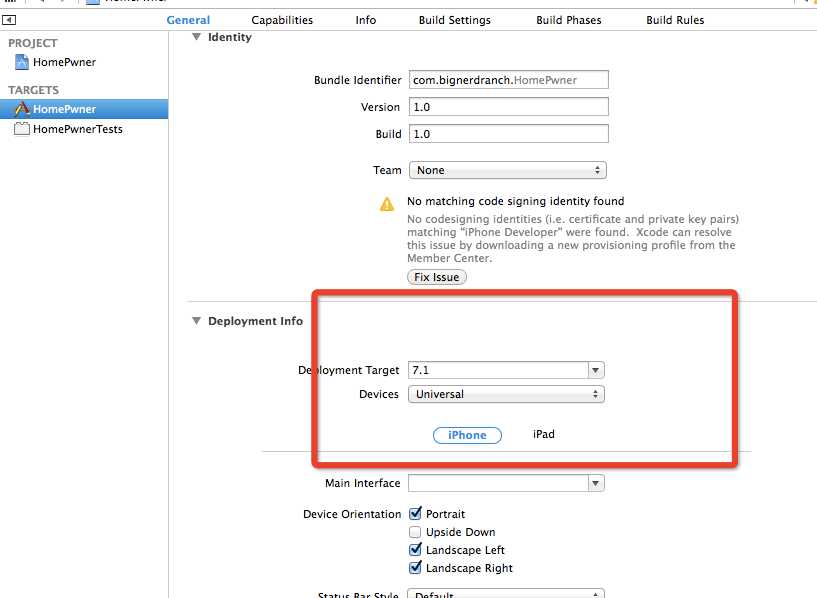Click the Fix Issue button
817x598 pixels.
click(x=437, y=277)
